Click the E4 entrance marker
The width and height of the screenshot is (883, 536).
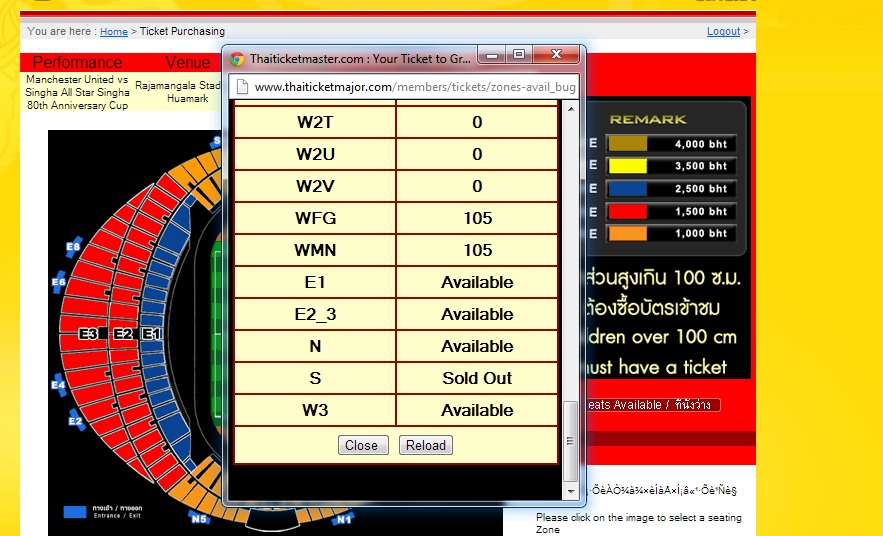click(59, 385)
